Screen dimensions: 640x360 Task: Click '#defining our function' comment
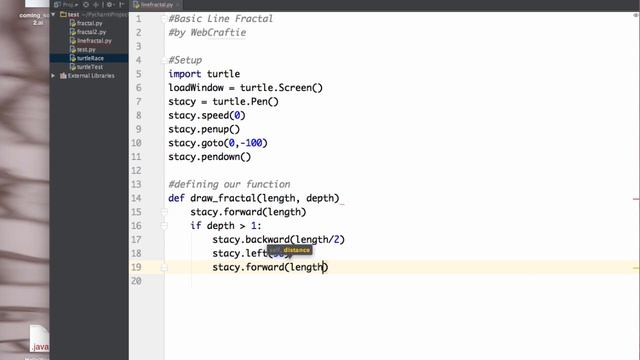(229, 184)
